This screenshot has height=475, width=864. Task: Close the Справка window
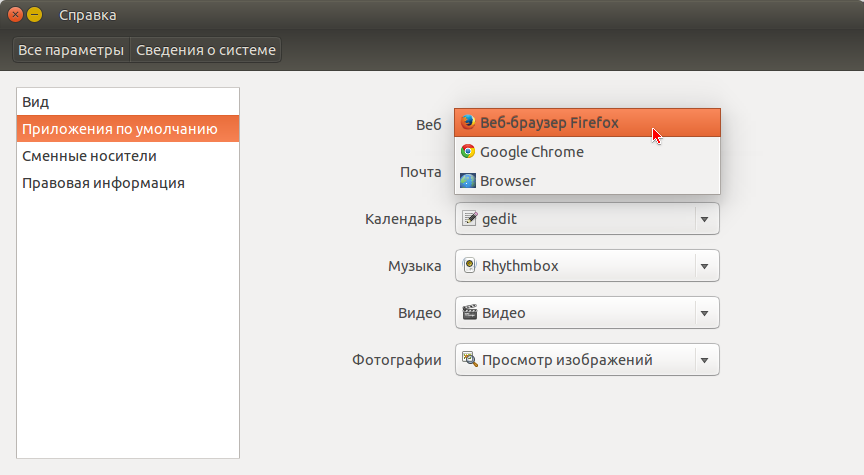point(15,15)
